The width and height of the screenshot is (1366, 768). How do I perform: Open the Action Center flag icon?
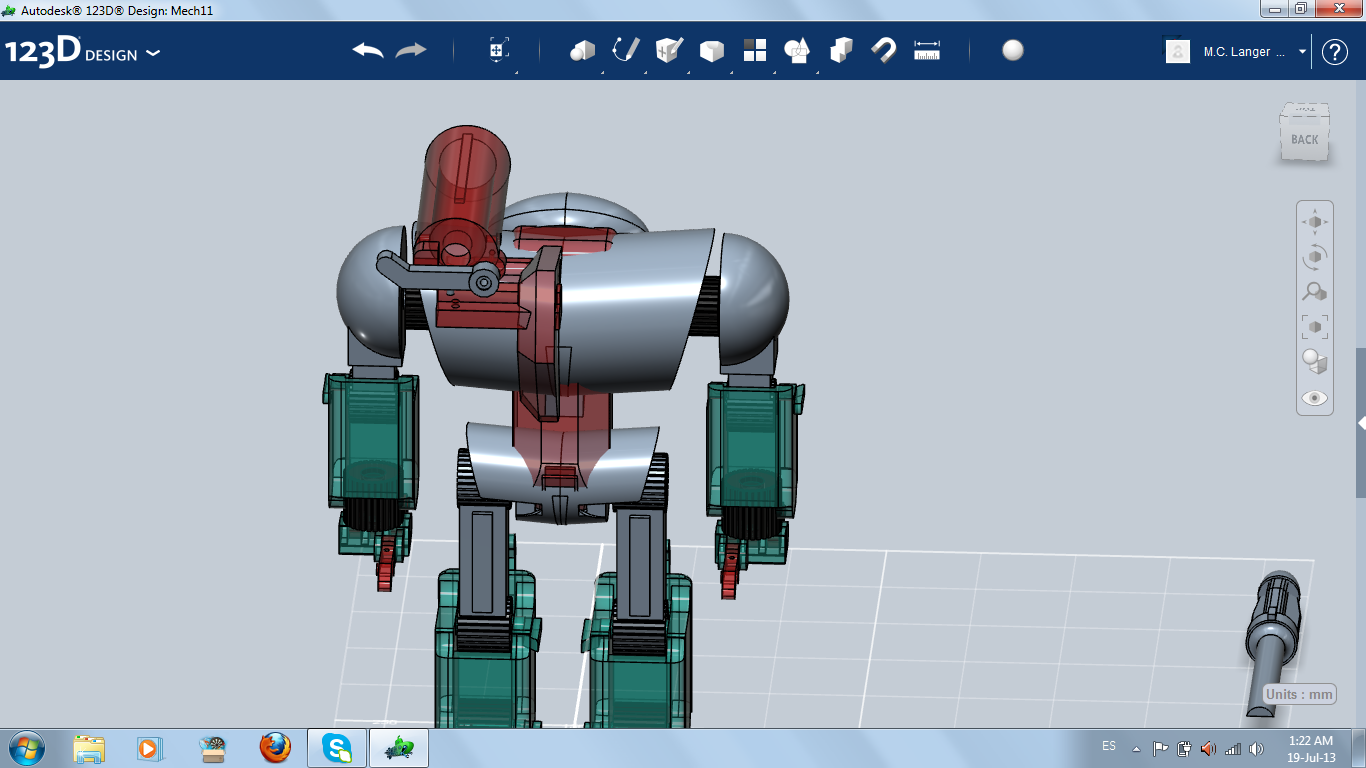1161,748
